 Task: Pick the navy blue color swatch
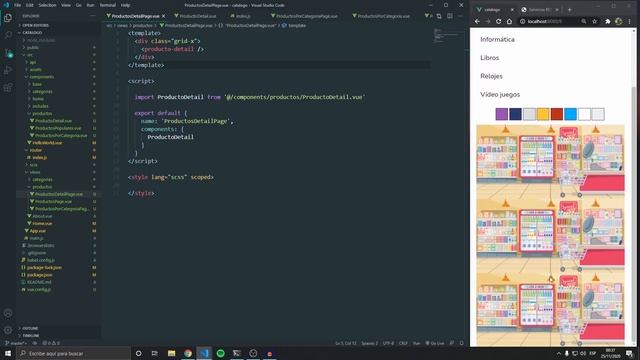(516, 114)
